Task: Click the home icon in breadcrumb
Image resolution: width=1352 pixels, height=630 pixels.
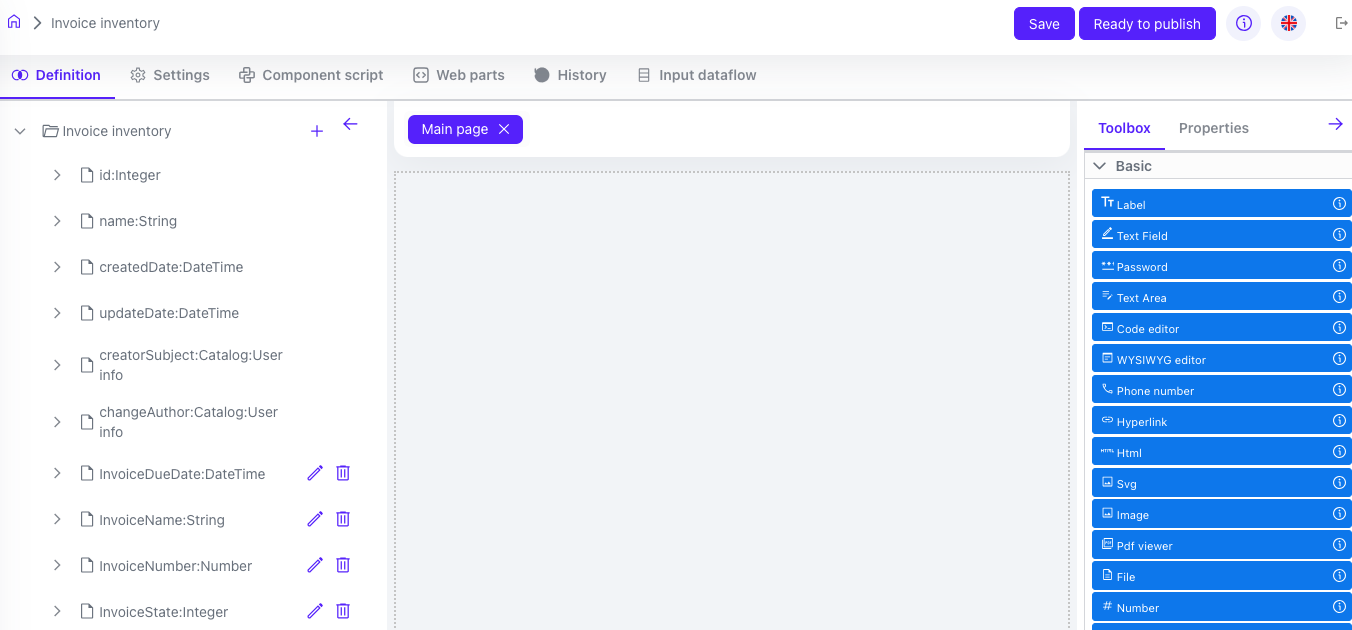Action: coord(14,22)
